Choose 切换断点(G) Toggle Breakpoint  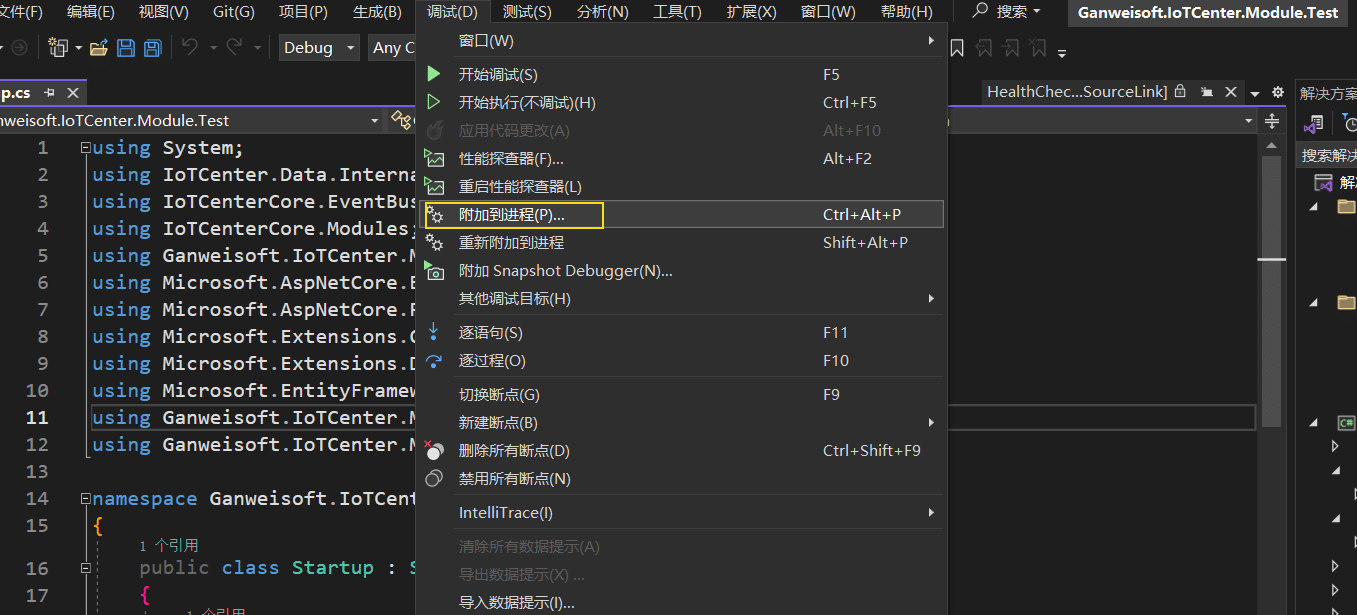click(683, 395)
